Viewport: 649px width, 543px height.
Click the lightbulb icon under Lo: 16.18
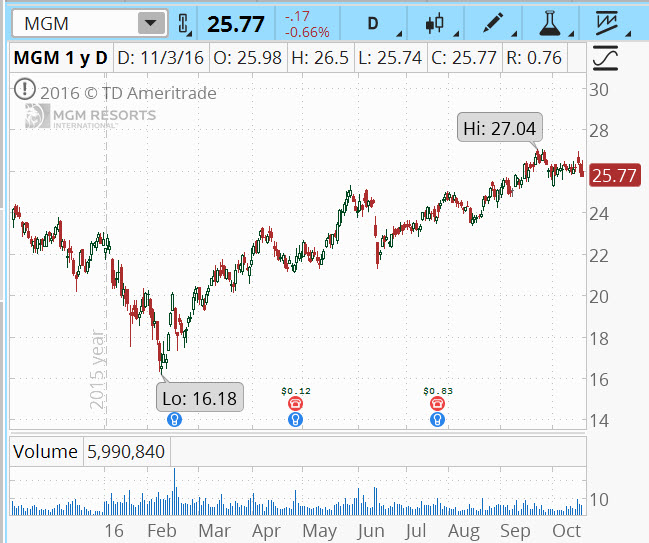[x=174, y=419]
